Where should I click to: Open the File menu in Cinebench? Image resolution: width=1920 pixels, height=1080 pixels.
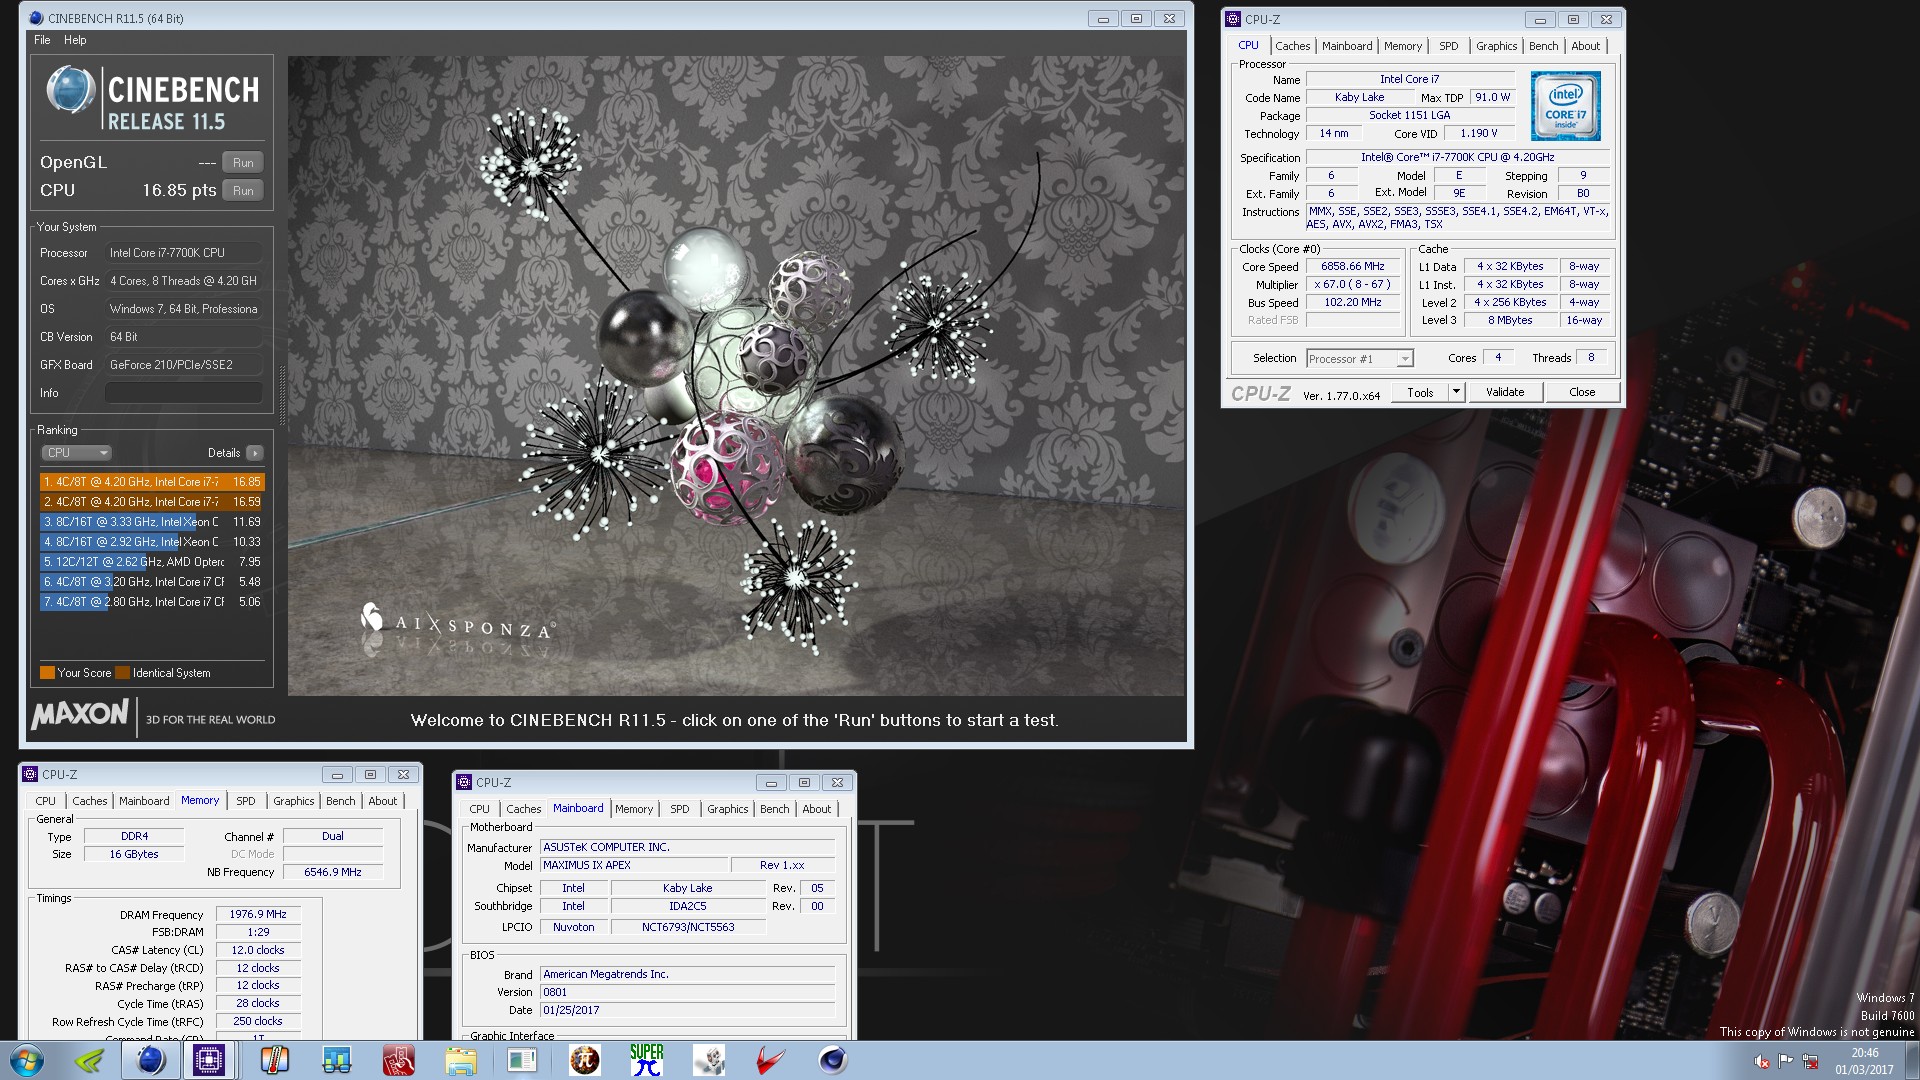(x=42, y=40)
